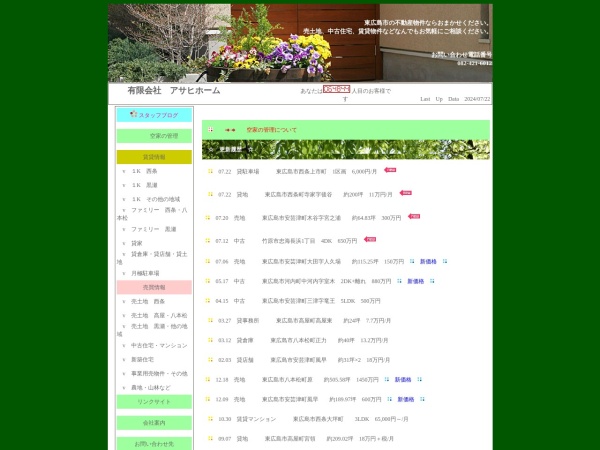Image resolution: width=600 pixels, height=450 pixels.
Task: Click bullet icon of 10.30 賃貸マンション row
Action: tap(210, 419)
